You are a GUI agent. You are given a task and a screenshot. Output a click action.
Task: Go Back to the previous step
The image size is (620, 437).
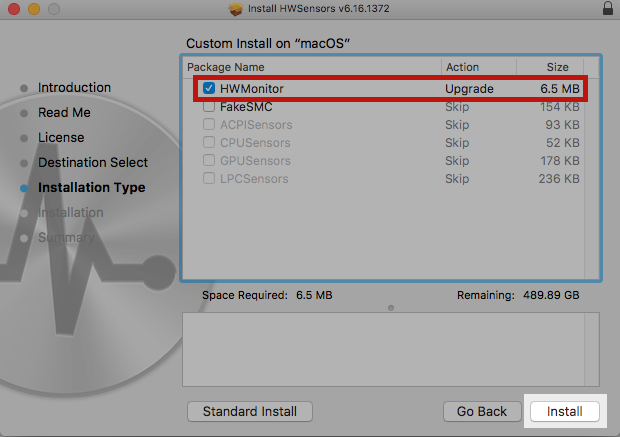[x=482, y=411]
